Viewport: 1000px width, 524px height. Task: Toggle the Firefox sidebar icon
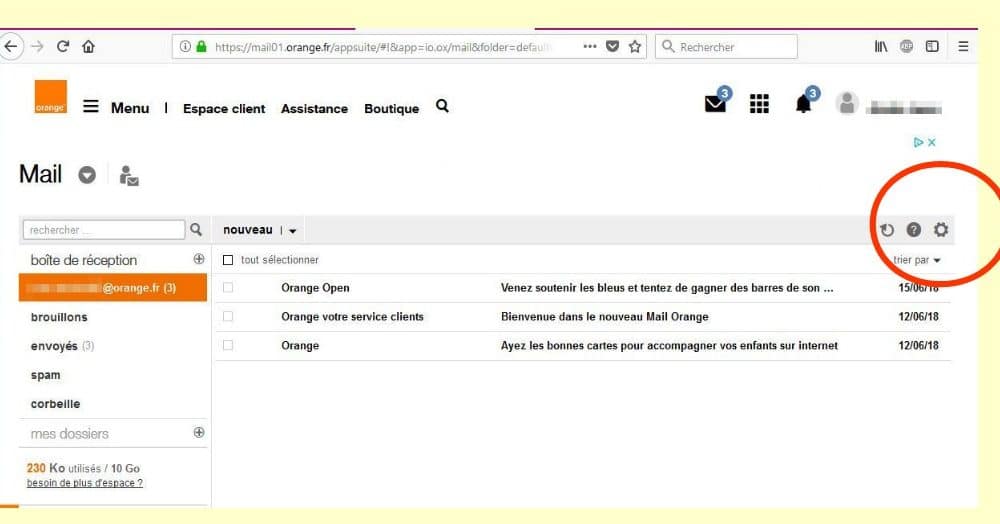(x=932, y=47)
